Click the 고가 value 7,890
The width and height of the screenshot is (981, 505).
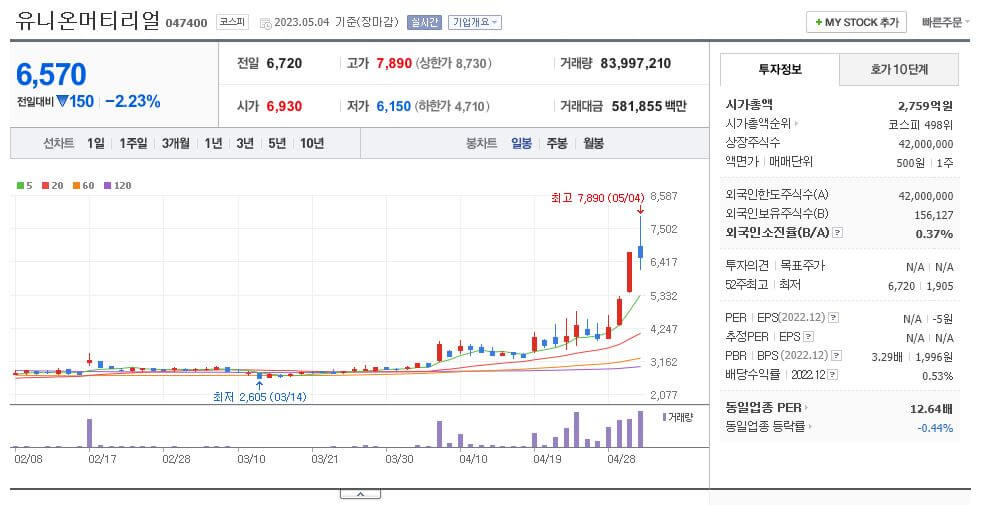(394, 63)
